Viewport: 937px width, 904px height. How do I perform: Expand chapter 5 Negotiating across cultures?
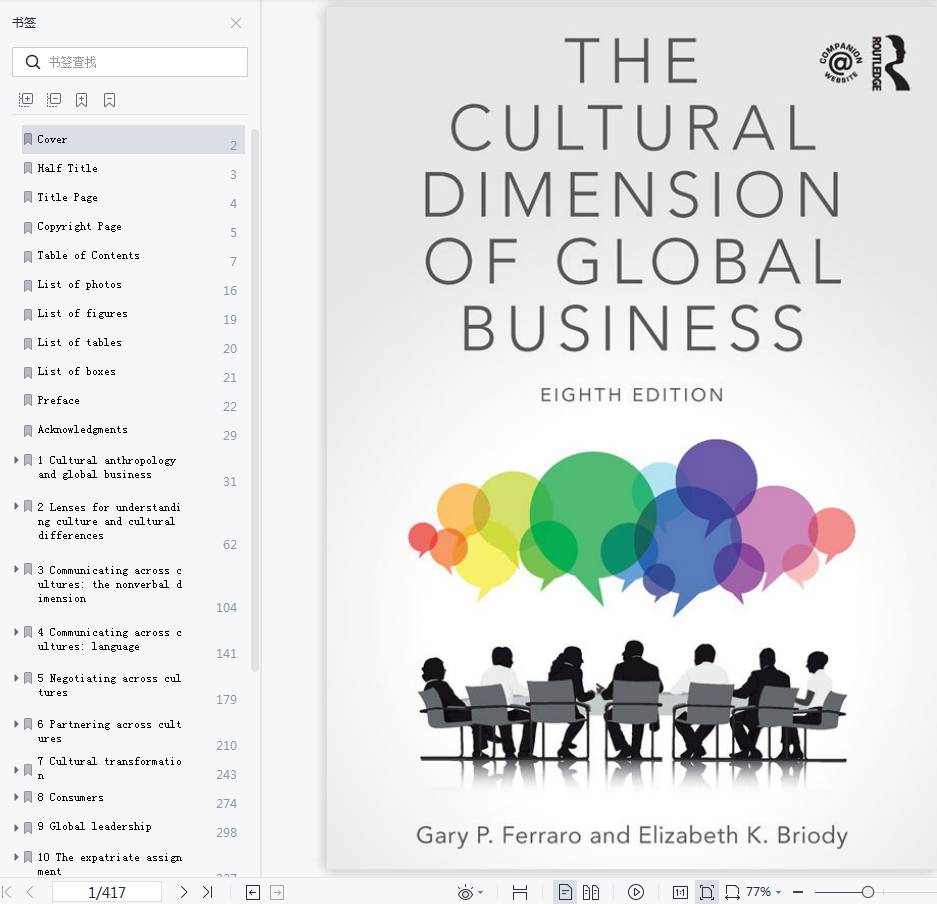coord(16,678)
